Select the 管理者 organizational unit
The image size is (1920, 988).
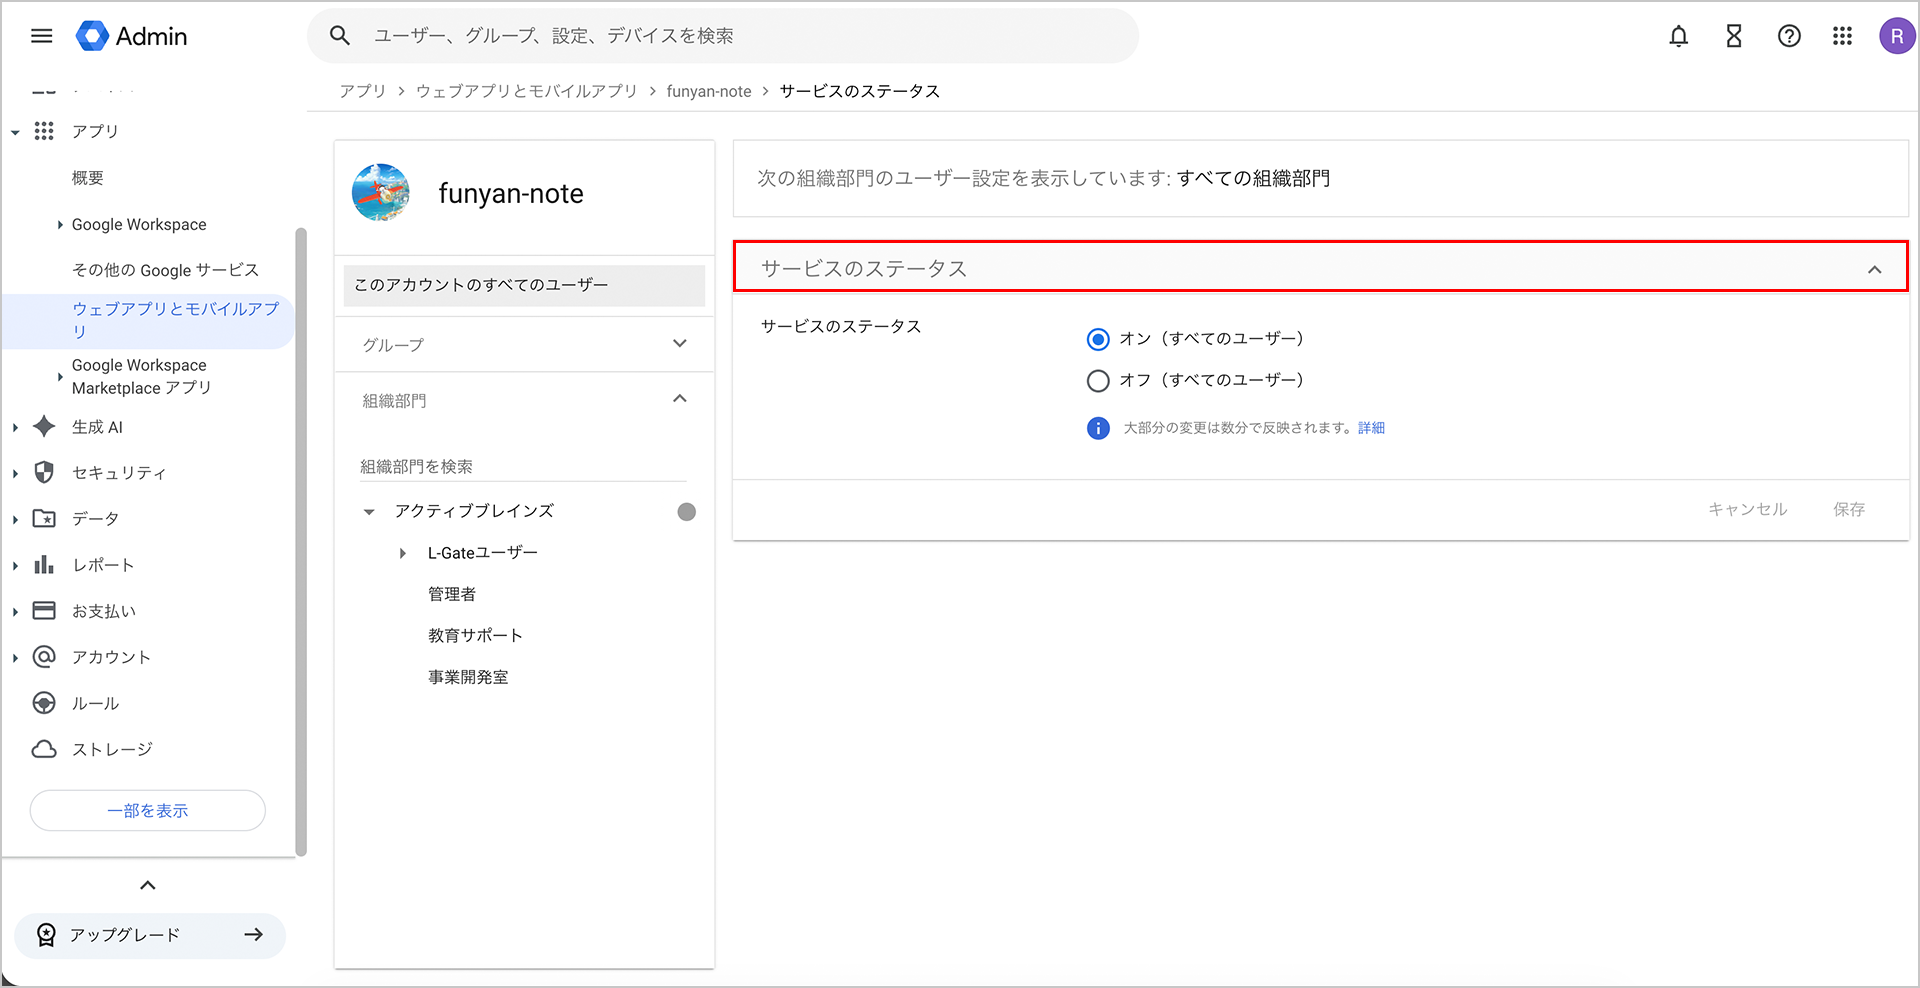(x=452, y=594)
